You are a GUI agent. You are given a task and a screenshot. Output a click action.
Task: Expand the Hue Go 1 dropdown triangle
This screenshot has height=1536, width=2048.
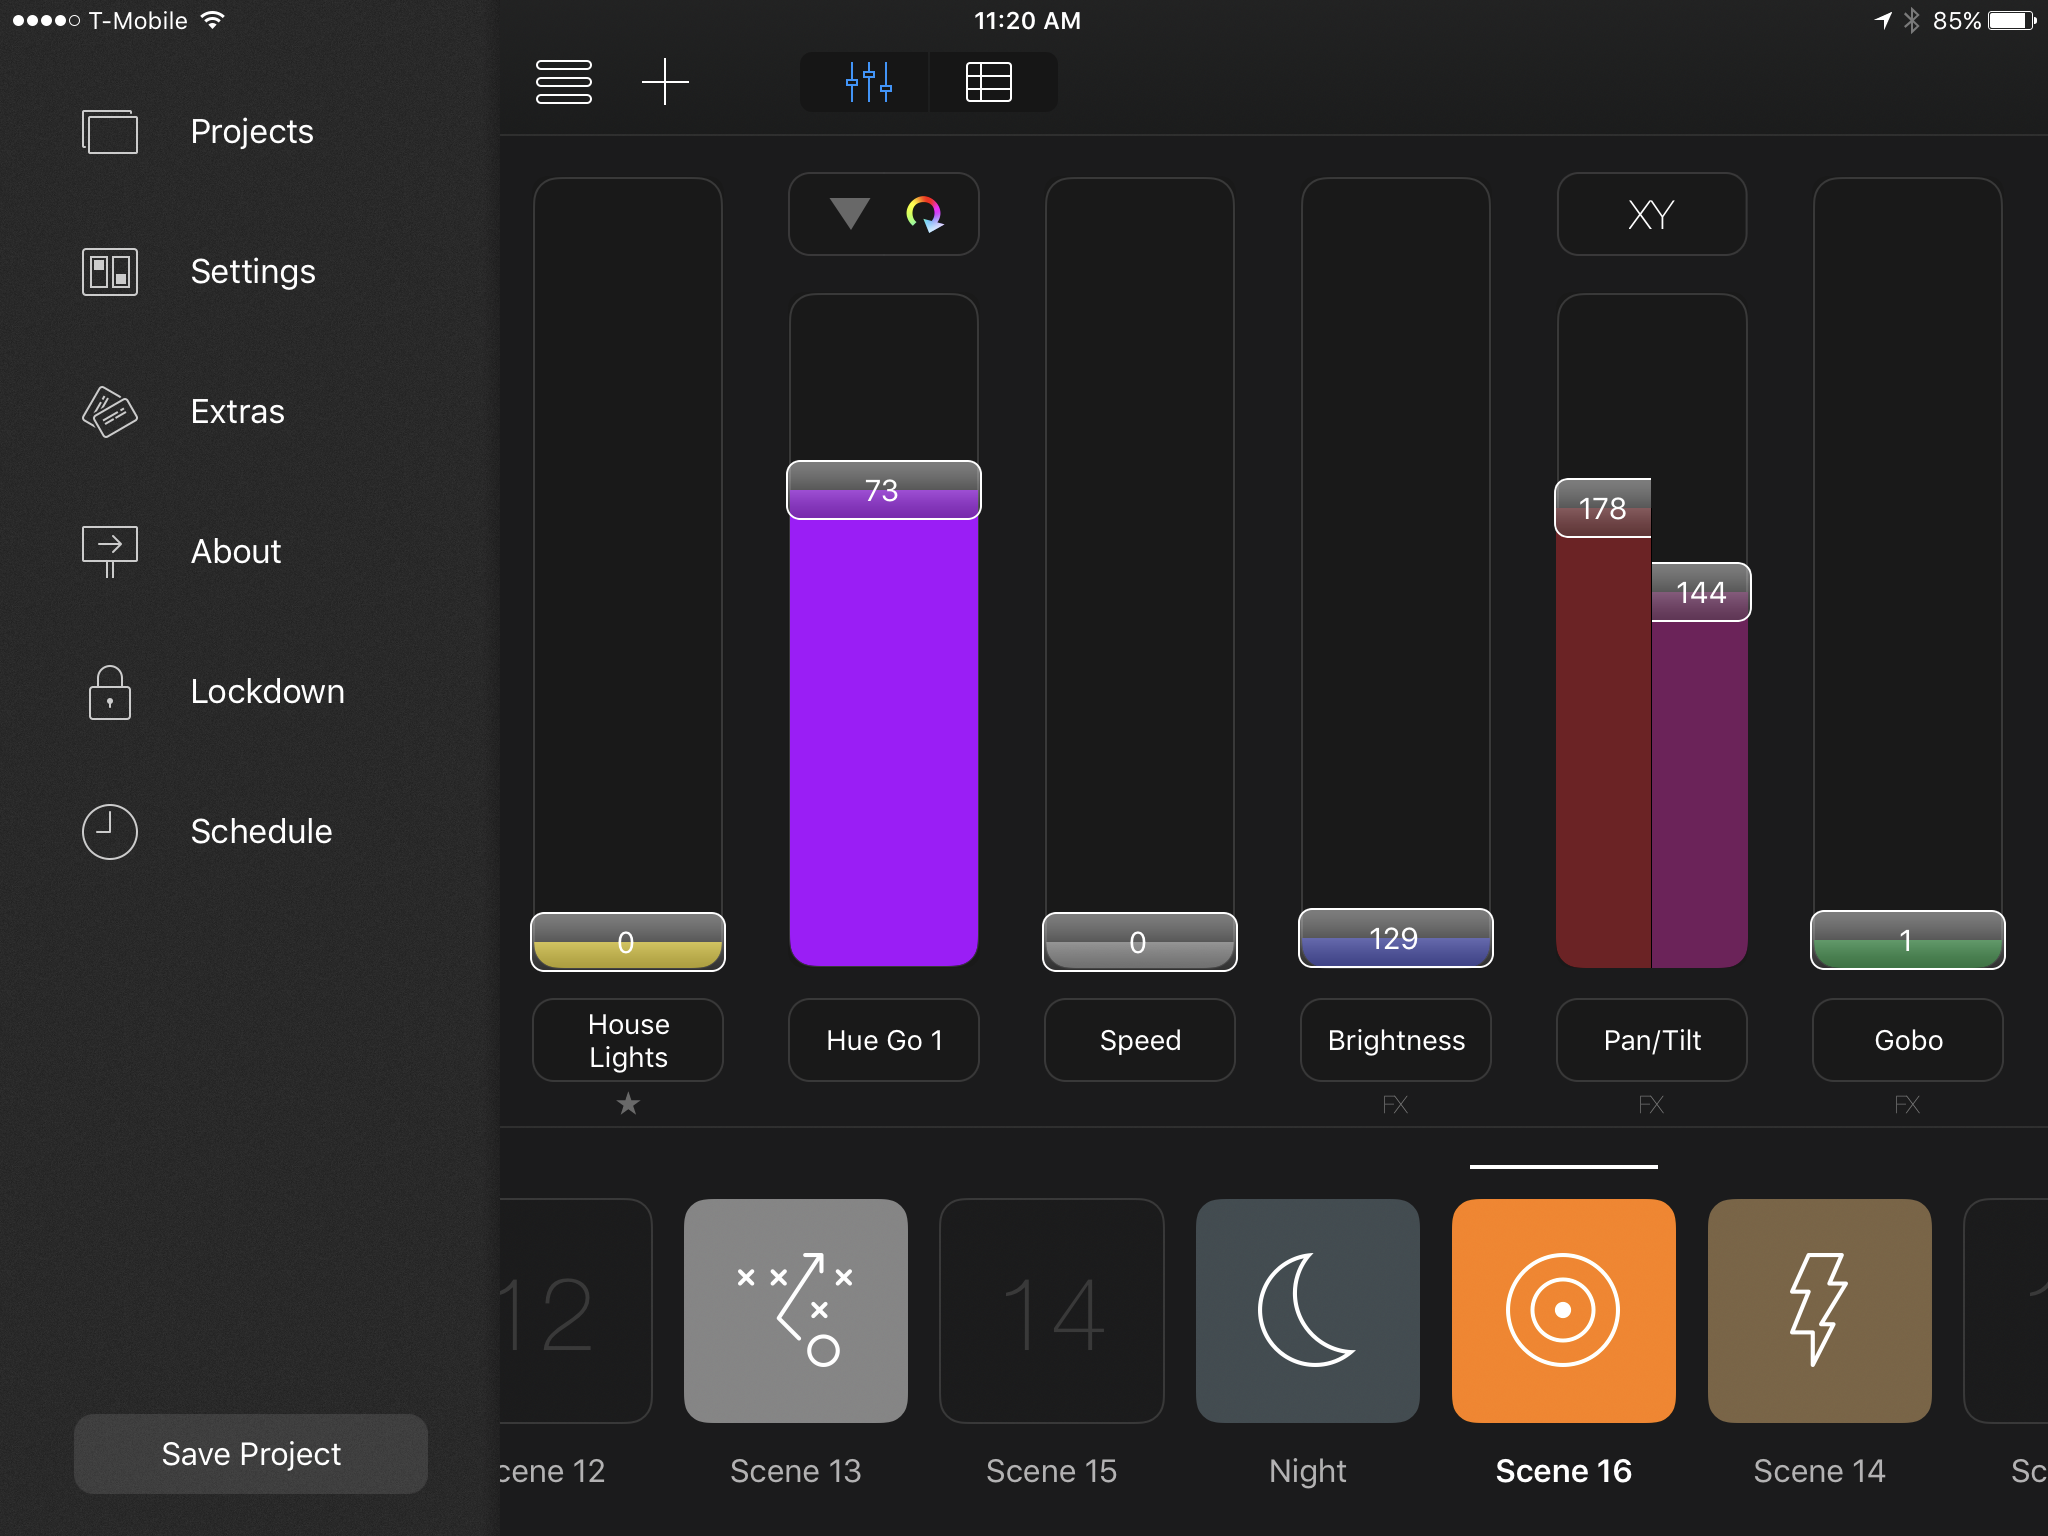tap(850, 213)
